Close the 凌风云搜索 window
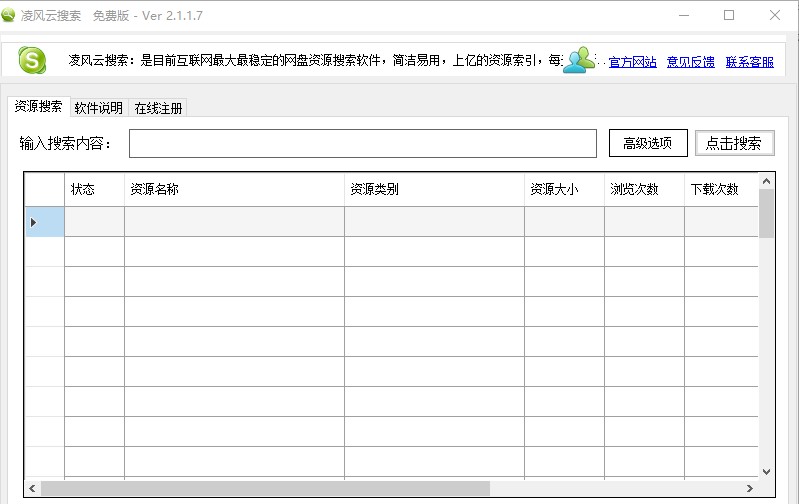This screenshot has height=504, width=799. [775, 15]
